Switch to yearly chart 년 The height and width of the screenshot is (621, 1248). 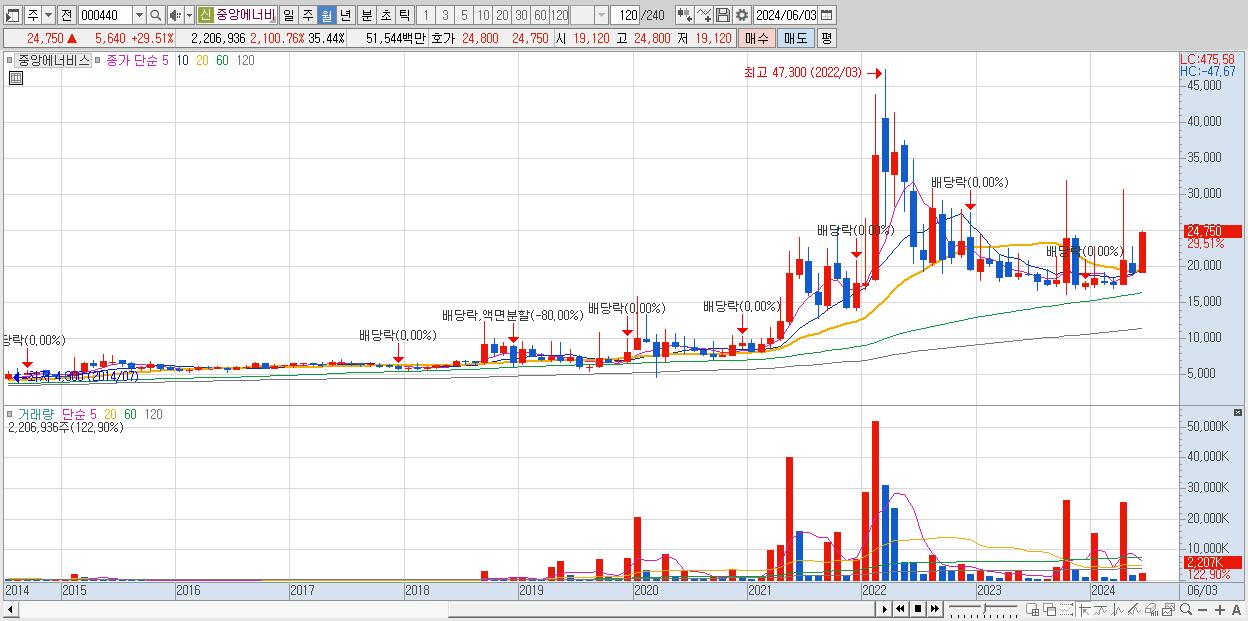pos(345,15)
